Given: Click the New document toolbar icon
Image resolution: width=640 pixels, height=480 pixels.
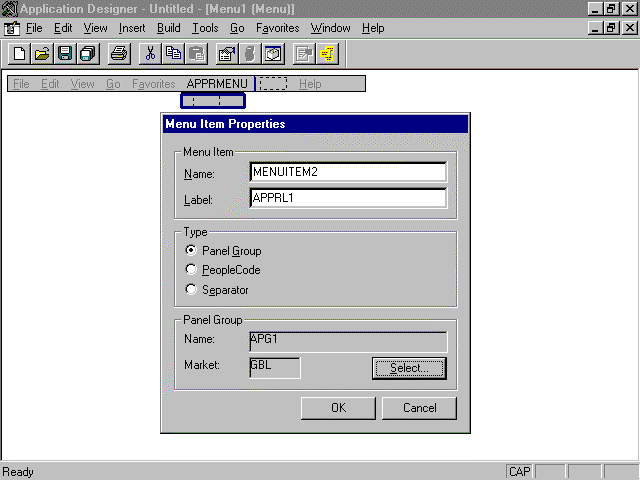Looking at the screenshot, I should [x=20, y=53].
